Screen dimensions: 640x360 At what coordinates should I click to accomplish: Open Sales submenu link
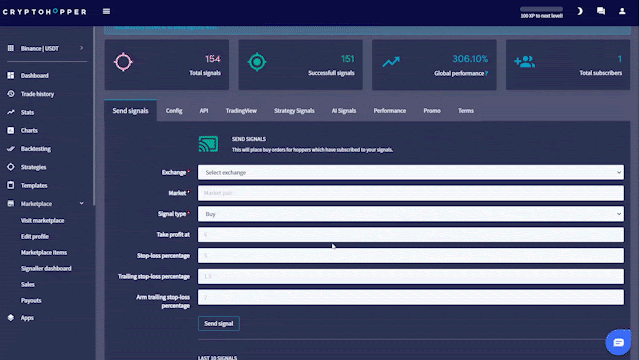[28, 284]
